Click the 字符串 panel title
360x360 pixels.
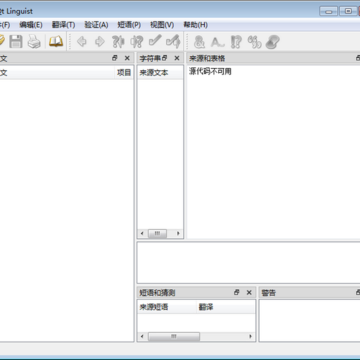pos(150,58)
